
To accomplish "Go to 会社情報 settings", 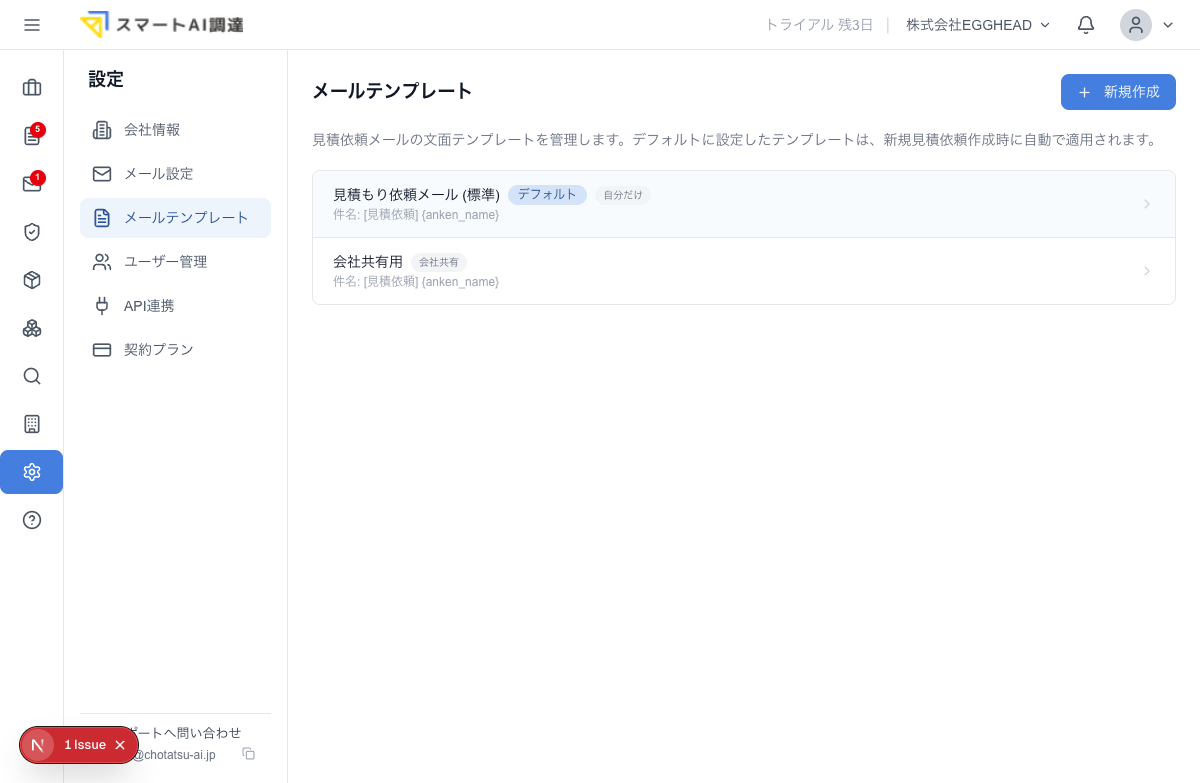I will pos(175,130).
